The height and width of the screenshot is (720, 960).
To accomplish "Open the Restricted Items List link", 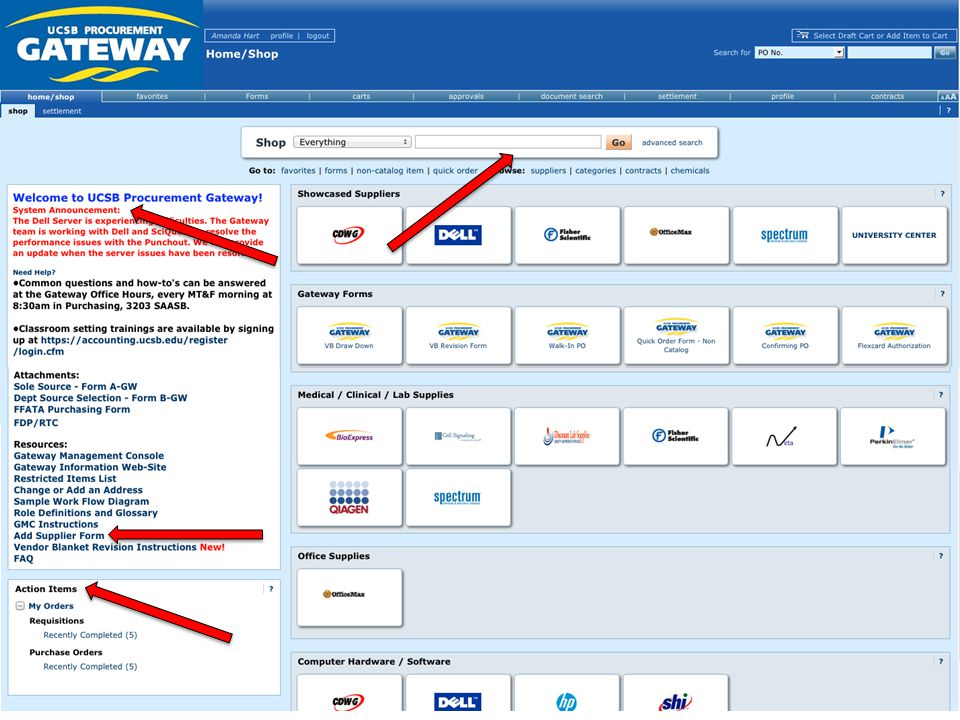I will (x=65, y=479).
